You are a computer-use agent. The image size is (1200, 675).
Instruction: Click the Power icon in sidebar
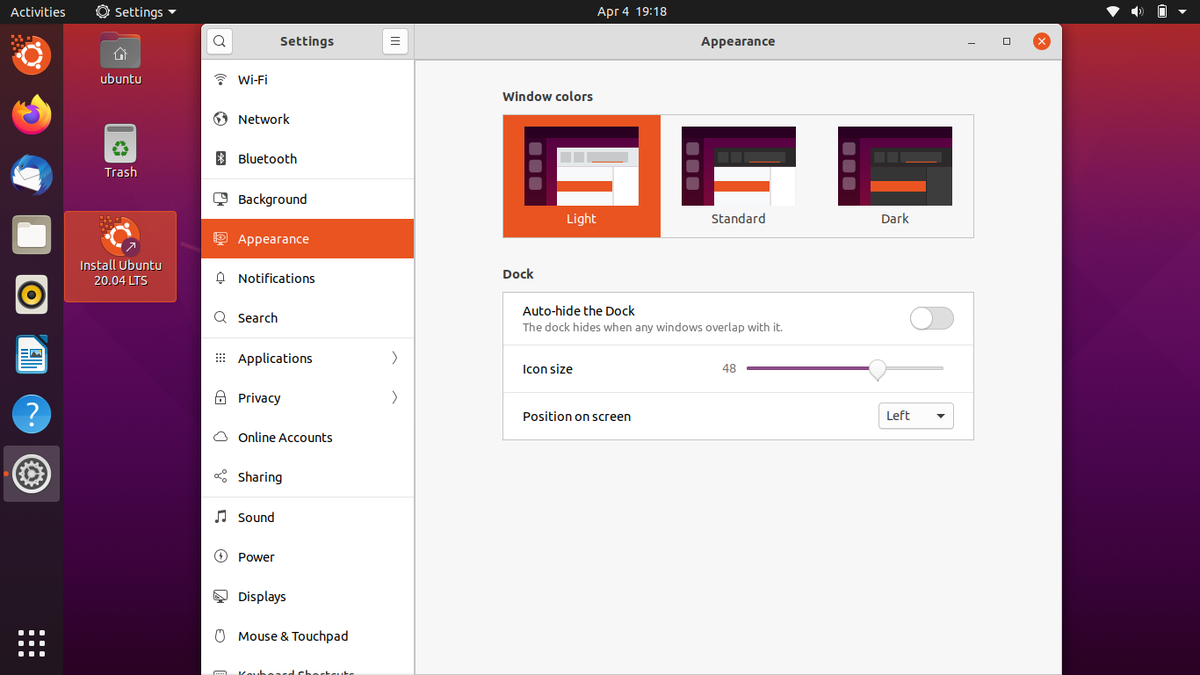221,557
